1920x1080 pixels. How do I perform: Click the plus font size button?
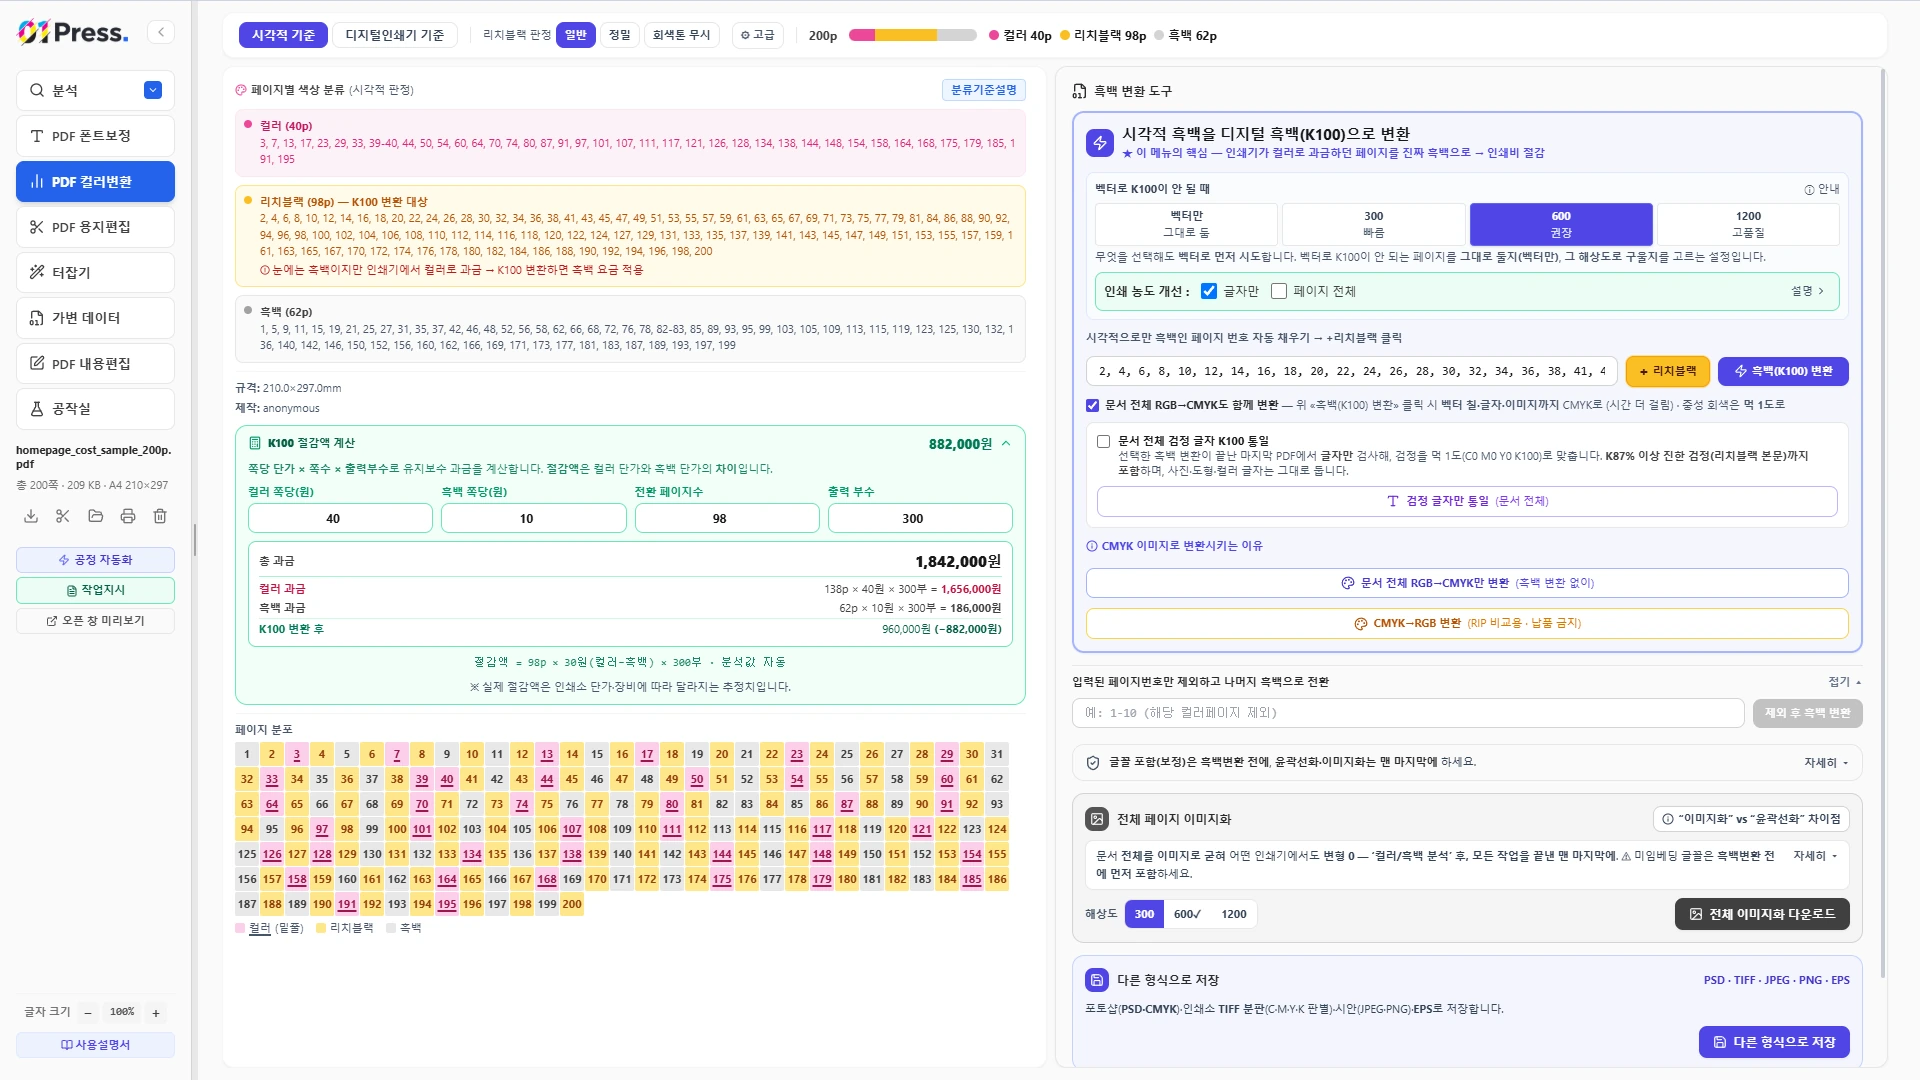tap(156, 1012)
